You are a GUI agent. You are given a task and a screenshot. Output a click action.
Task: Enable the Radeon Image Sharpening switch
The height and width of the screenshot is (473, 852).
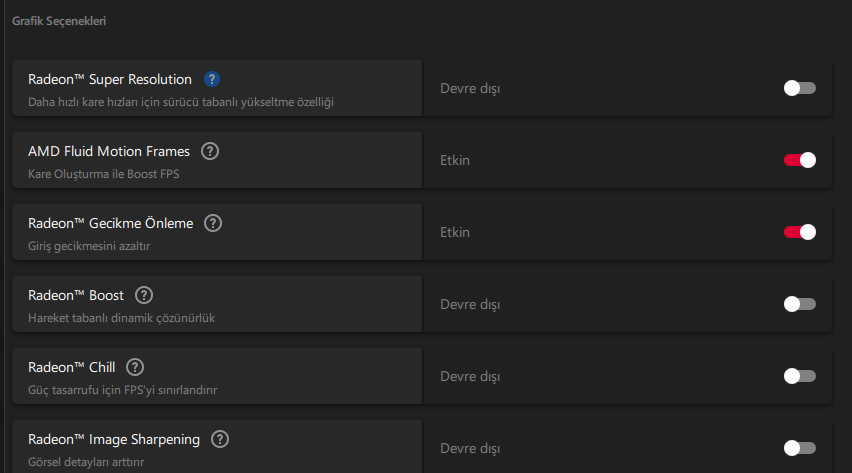(800, 448)
